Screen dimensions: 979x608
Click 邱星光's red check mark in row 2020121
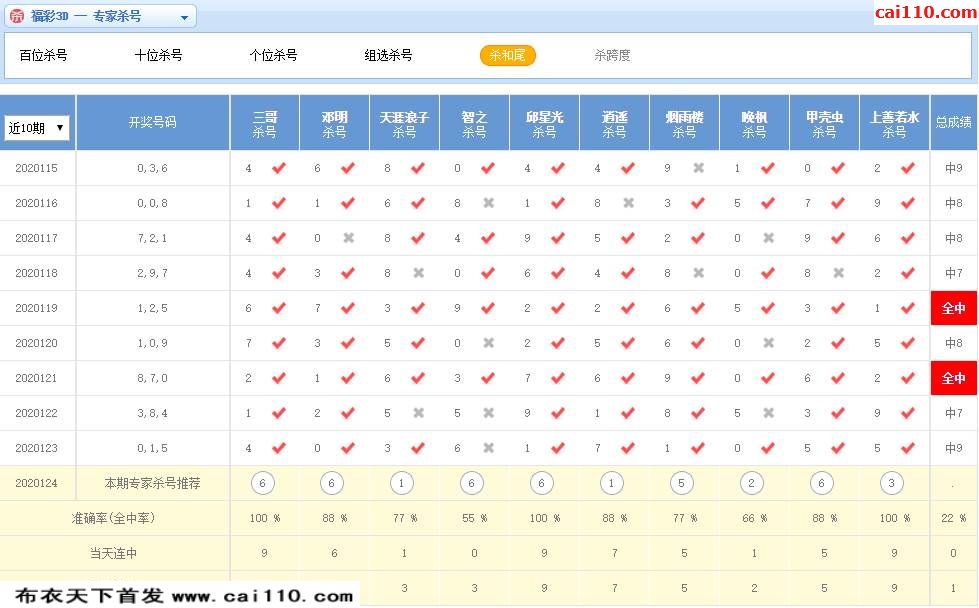click(558, 378)
